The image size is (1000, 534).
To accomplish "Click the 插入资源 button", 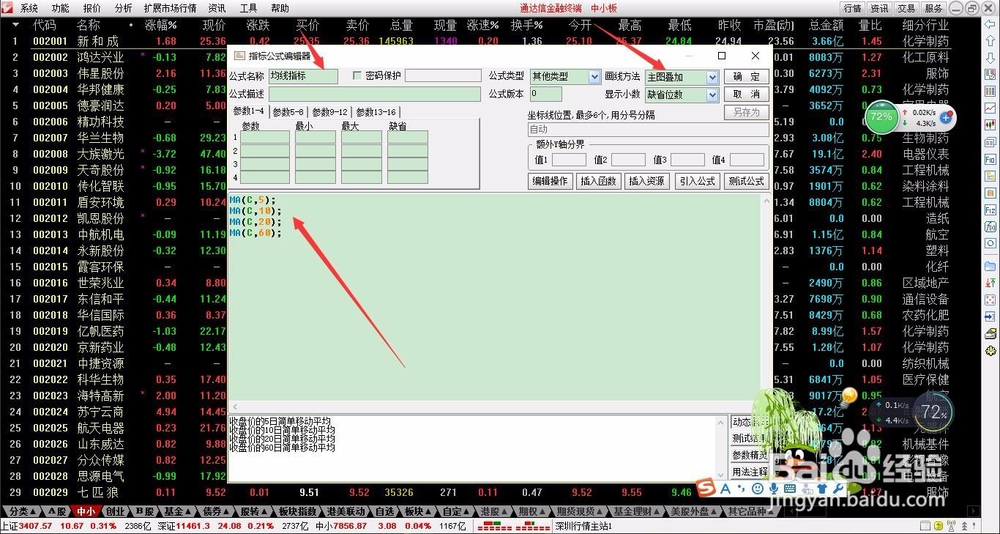I will pos(647,181).
